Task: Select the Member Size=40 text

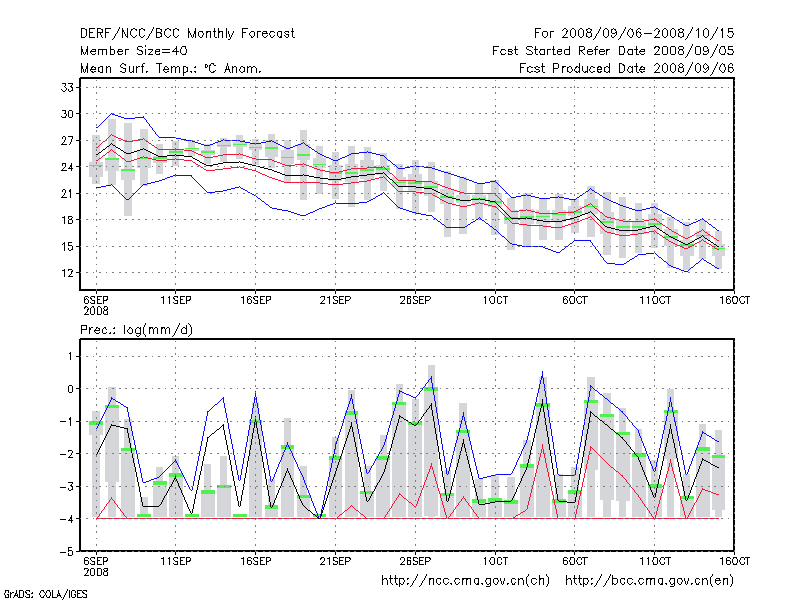Action: click(133, 51)
